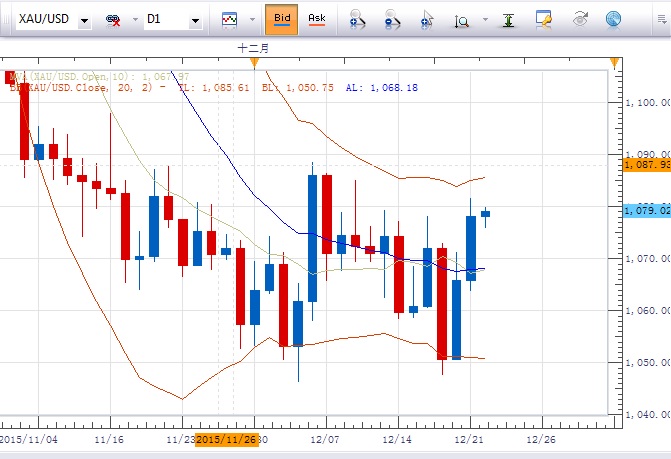Click the blue radar globe icon
The height and width of the screenshot is (459, 671).
click(613, 20)
